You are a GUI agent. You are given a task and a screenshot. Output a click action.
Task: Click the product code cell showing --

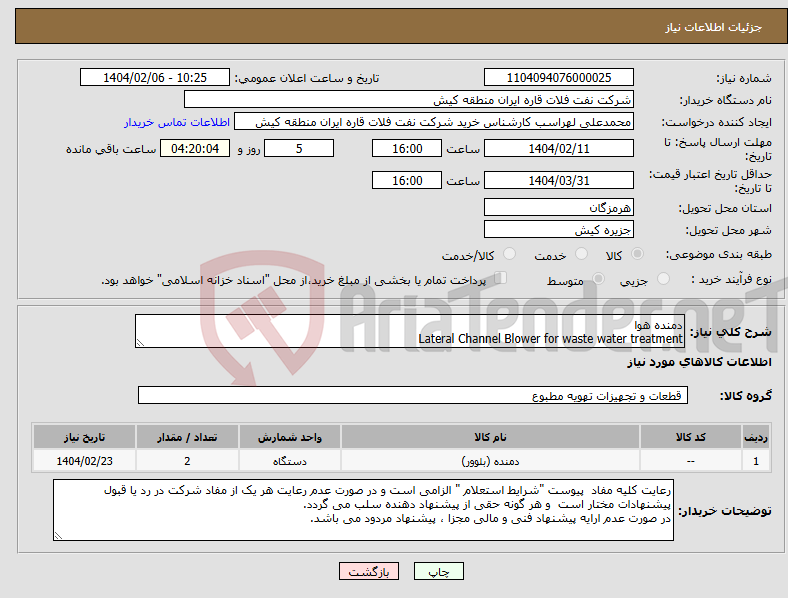coord(691,461)
